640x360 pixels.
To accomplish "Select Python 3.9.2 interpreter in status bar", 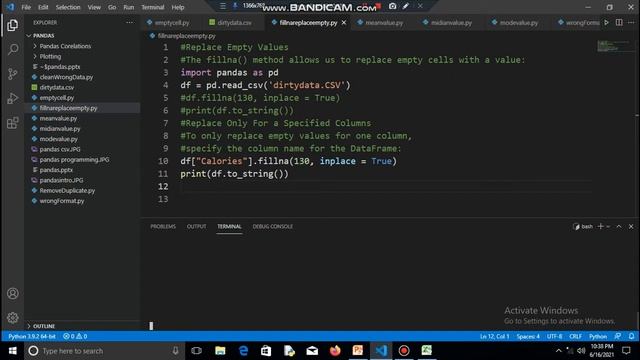I will 31,336.
